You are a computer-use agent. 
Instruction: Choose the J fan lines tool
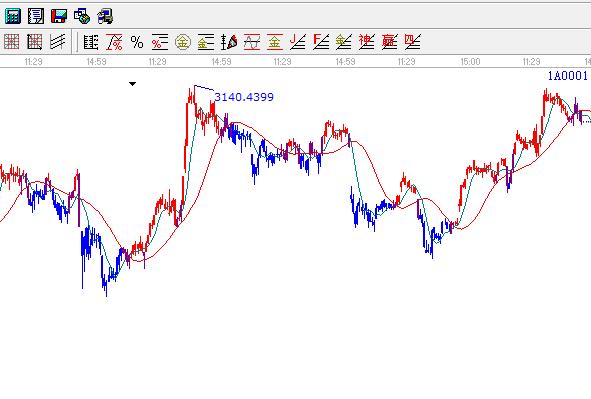(x=298, y=42)
